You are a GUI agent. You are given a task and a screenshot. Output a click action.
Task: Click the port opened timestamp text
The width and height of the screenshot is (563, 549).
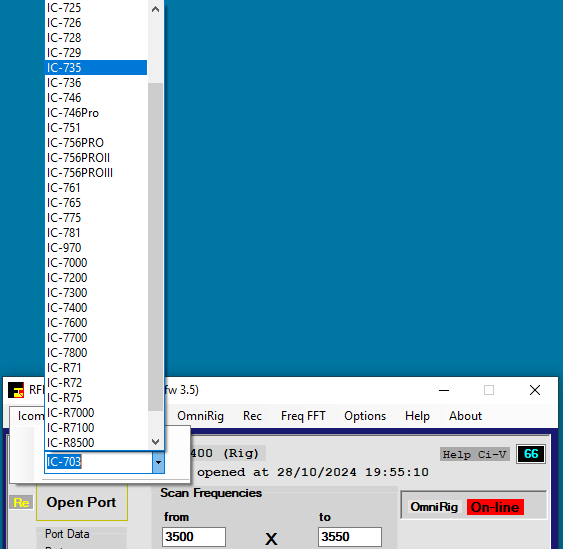click(x=312, y=472)
